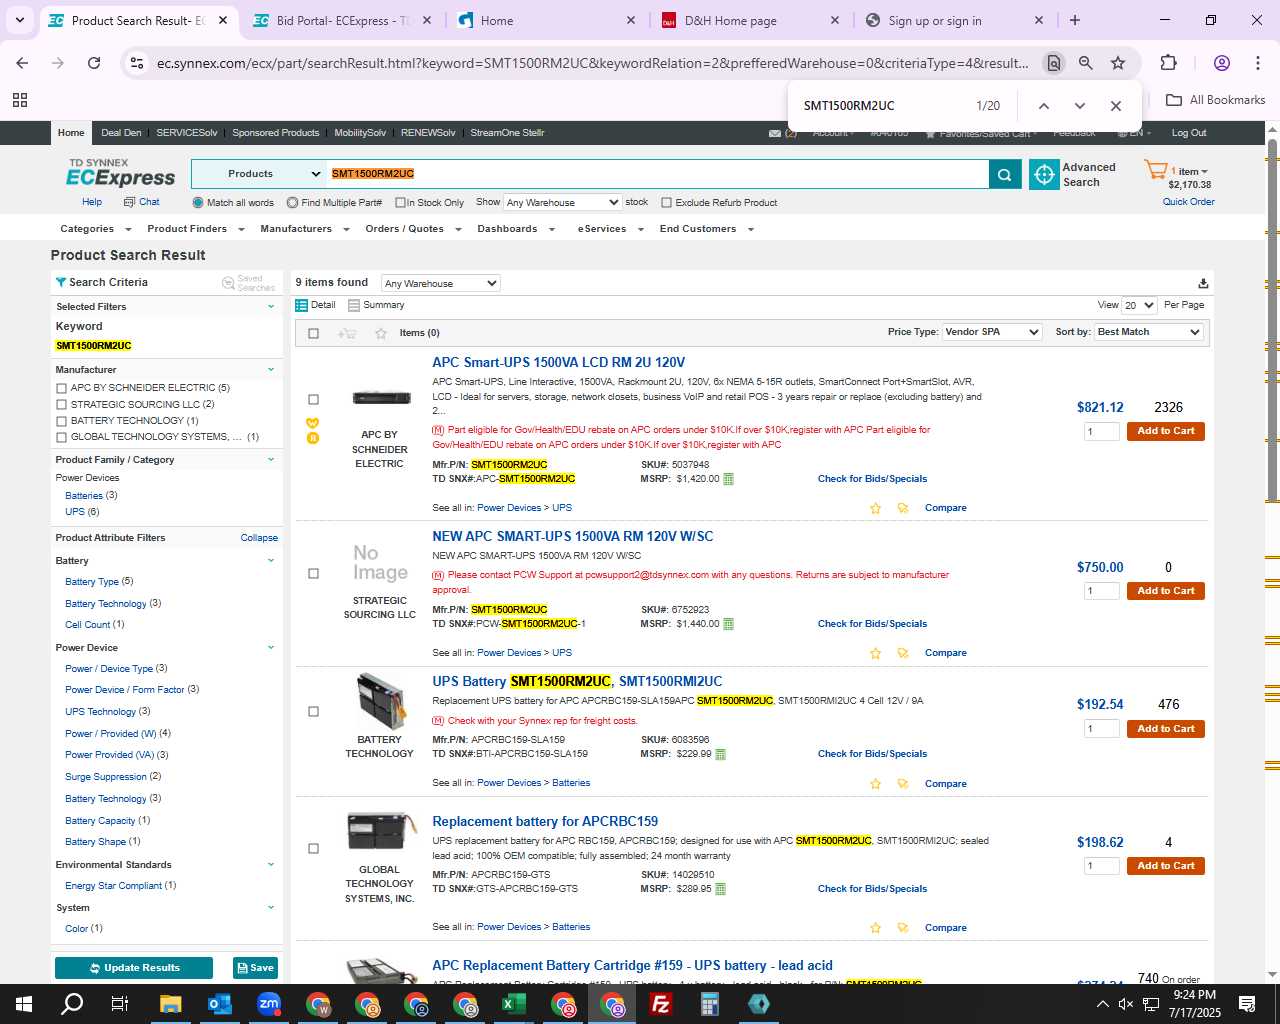Image resolution: width=1280 pixels, height=1024 pixels.
Task: Toggle select-all checkbox in Items header
Action: 313,333
